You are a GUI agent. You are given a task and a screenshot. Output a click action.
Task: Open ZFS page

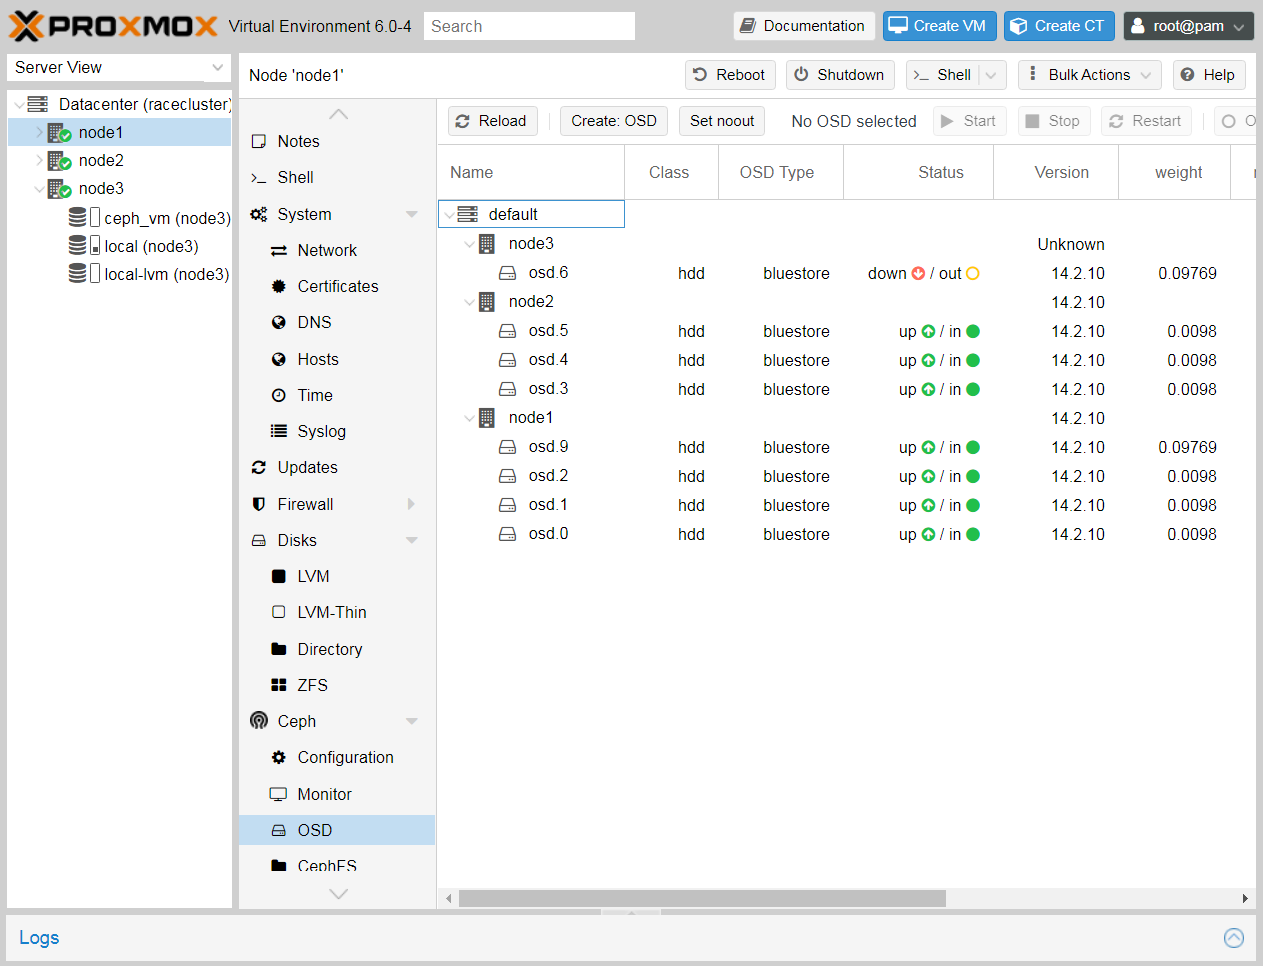(x=337, y=685)
